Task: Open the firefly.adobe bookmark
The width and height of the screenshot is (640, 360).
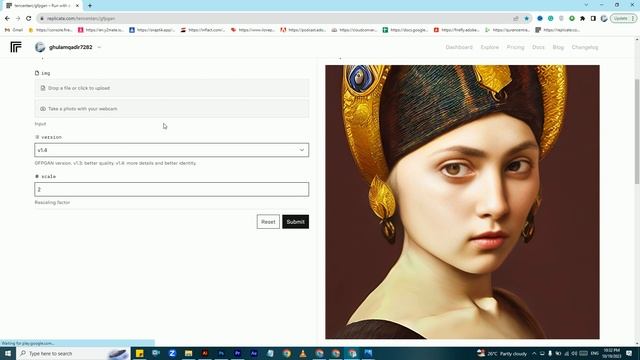Action: [456, 30]
